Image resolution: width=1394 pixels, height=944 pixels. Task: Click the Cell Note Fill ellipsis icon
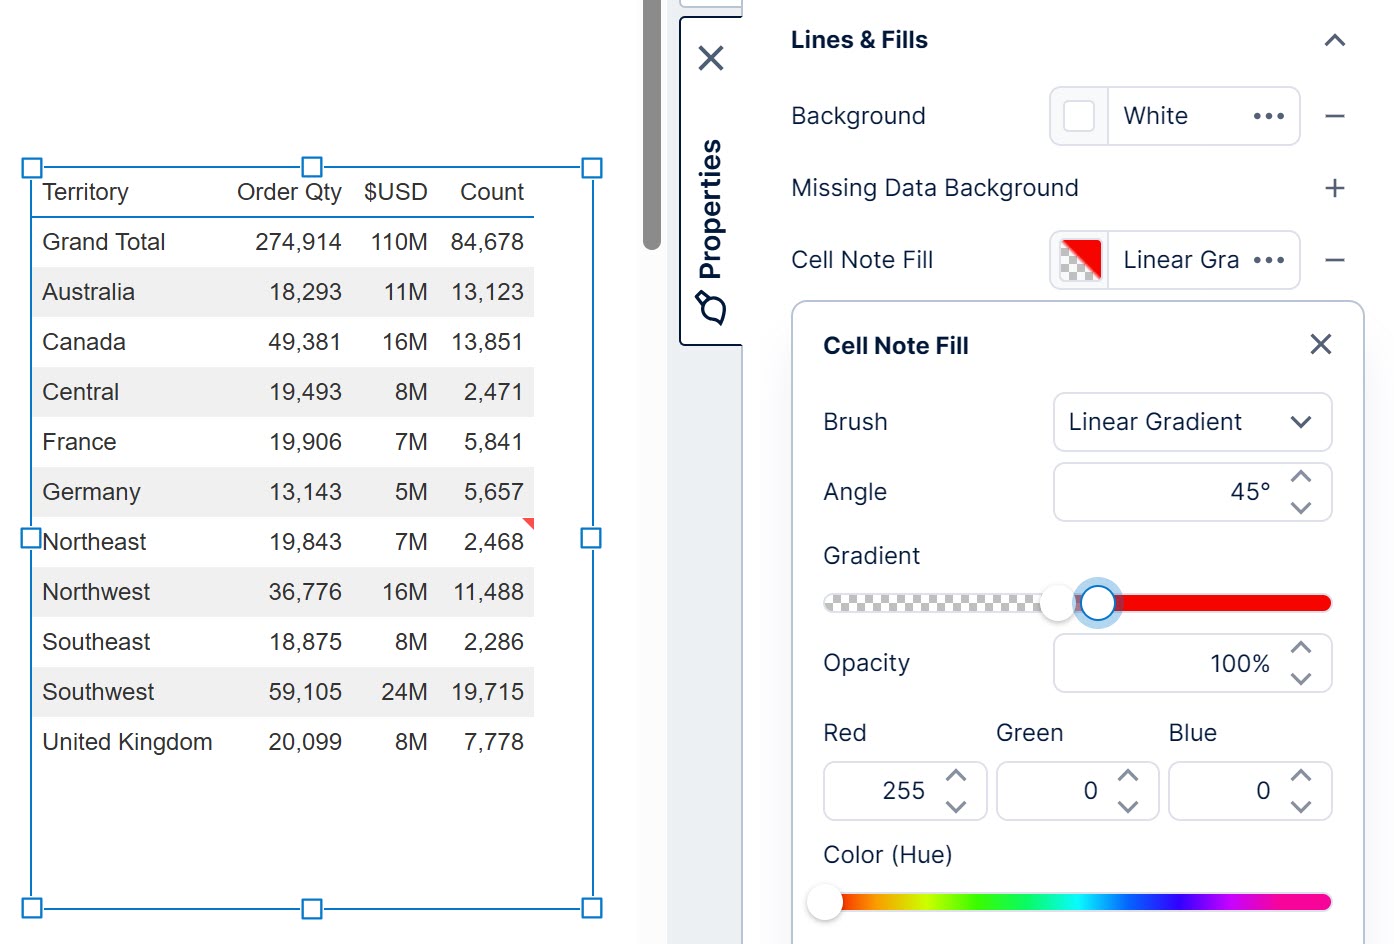(1267, 260)
